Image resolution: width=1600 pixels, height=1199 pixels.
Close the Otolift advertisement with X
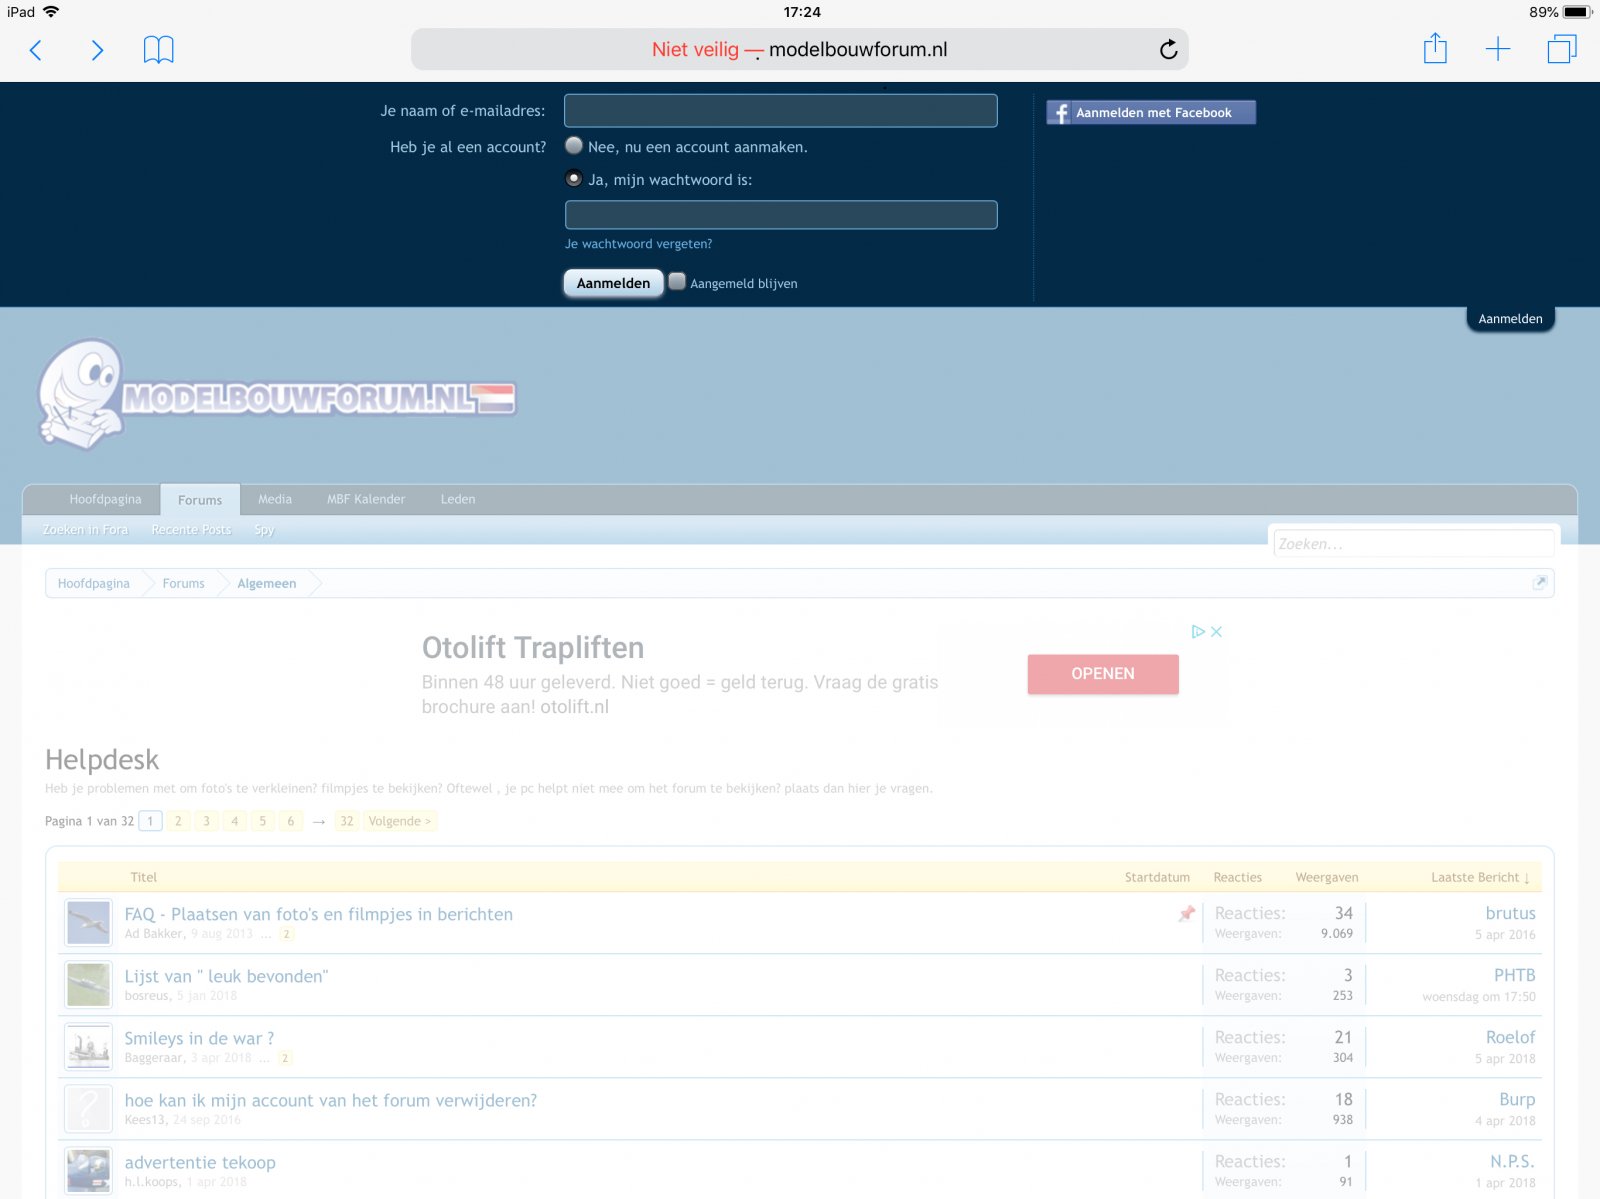[1217, 632]
